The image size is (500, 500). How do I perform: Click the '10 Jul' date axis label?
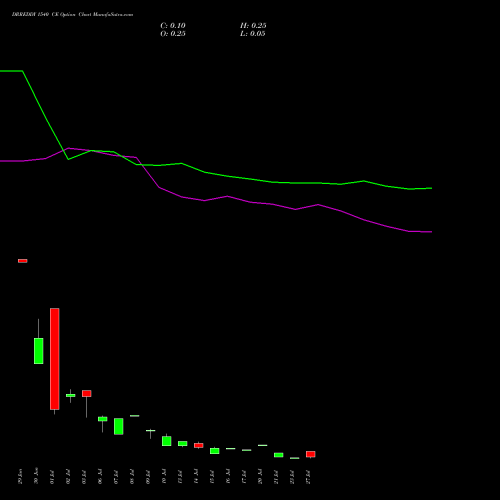(x=164, y=477)
